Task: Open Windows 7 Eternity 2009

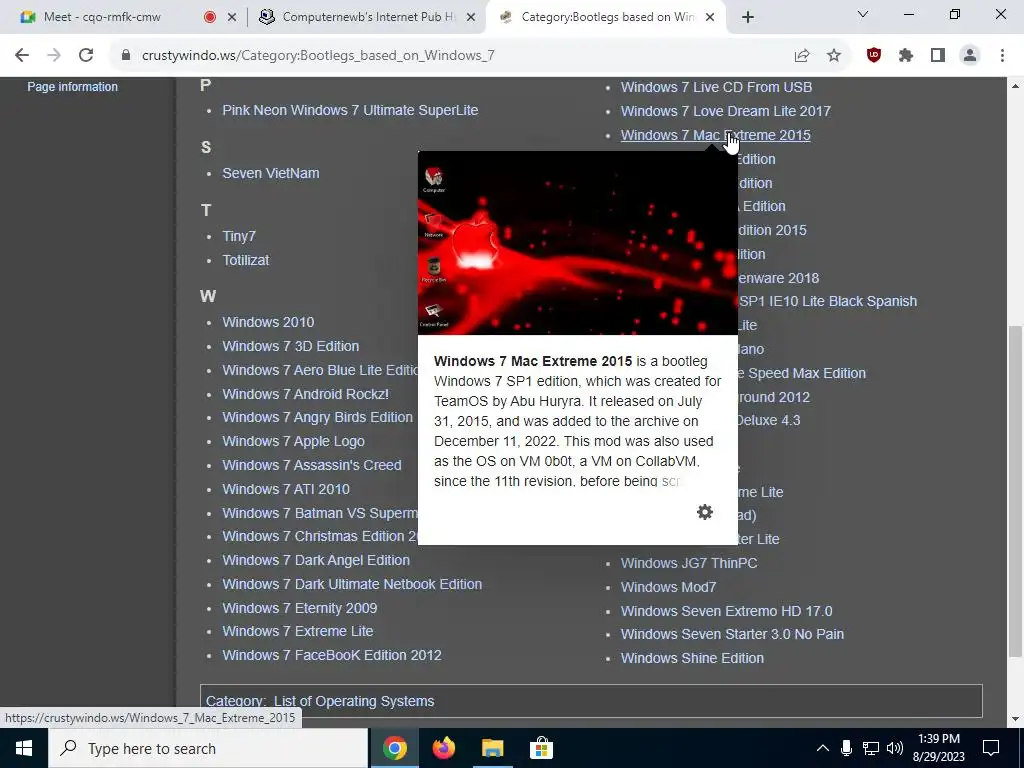Action: (x=300, y=608)
